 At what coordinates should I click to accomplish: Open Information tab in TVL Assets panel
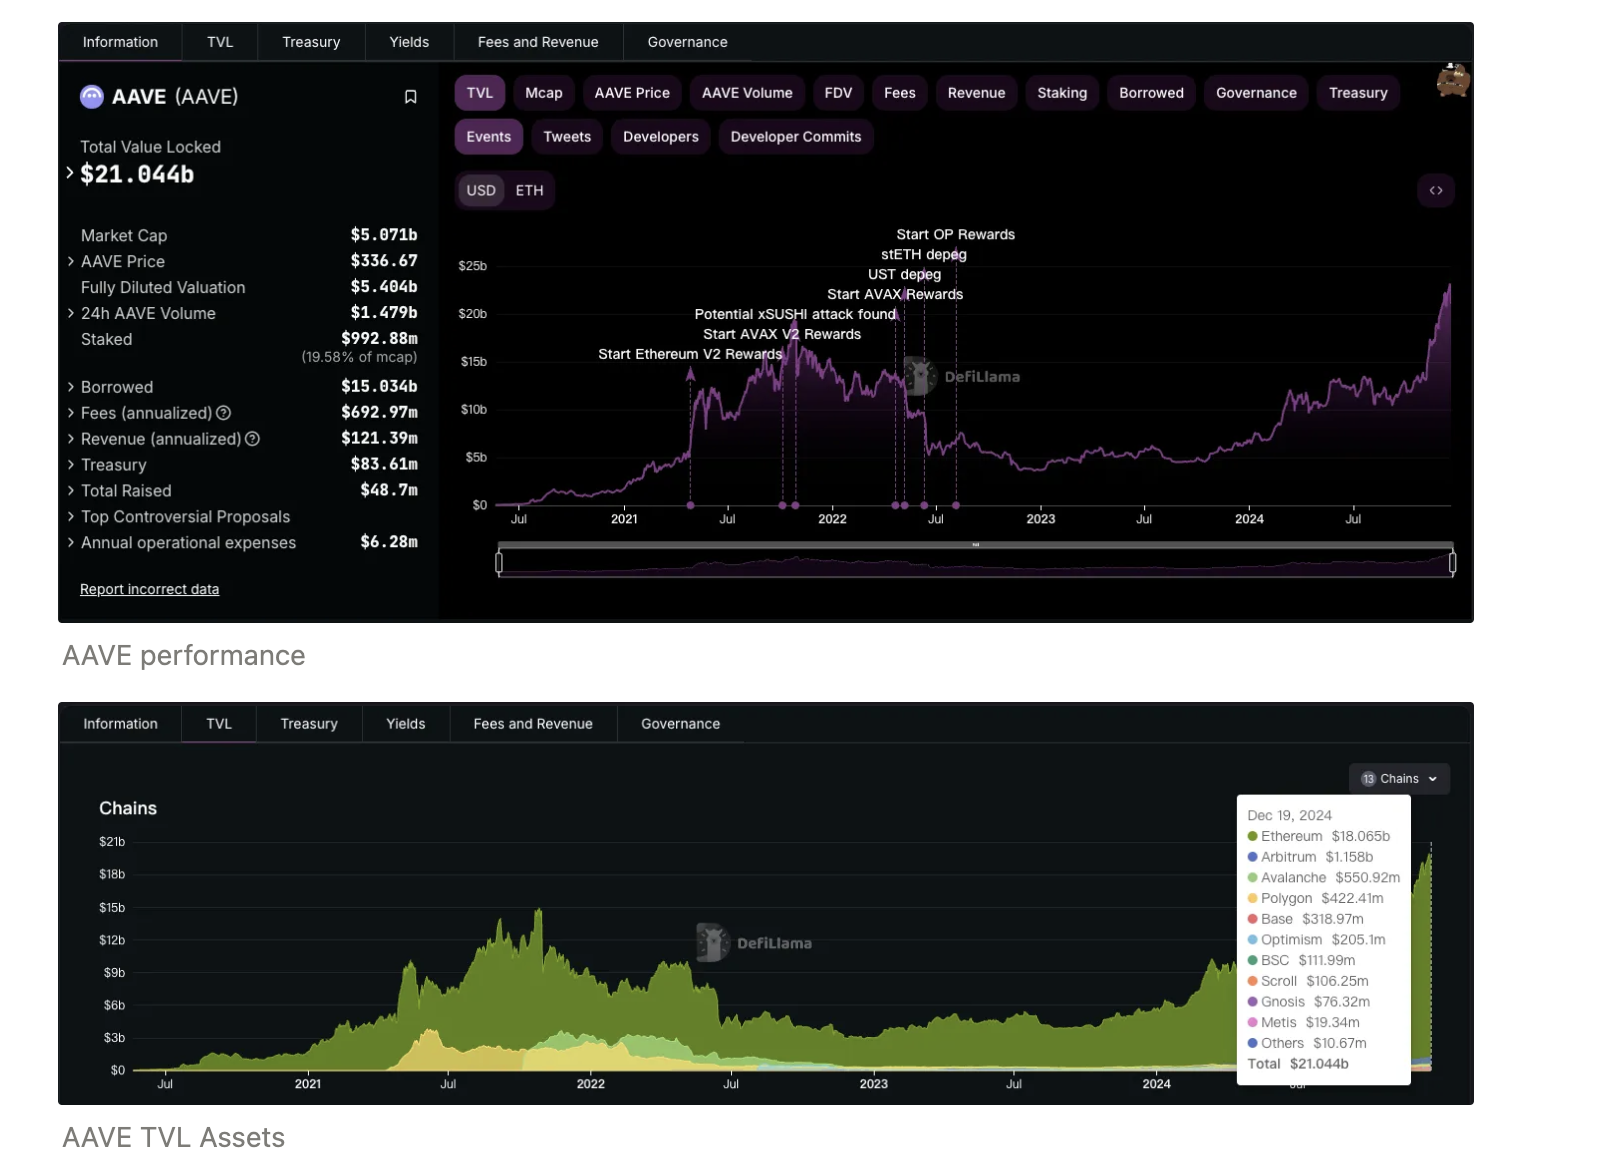(x=120, y=724)
